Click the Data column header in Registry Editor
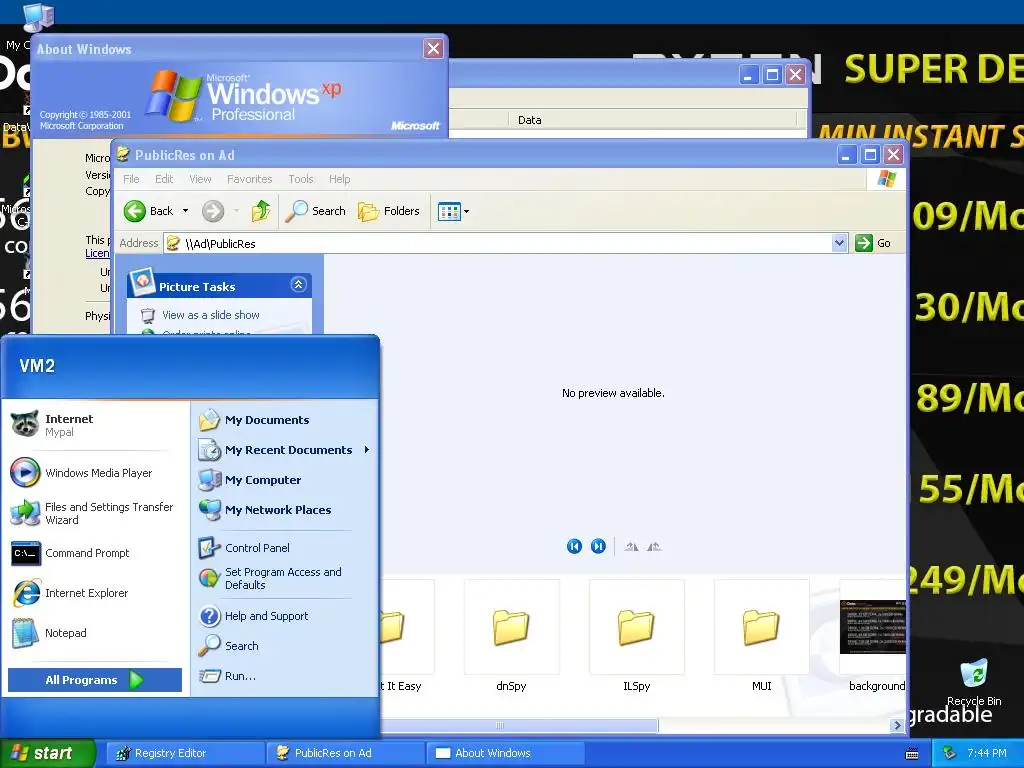This screenshot has width=1024, height=768. (653, 120)
